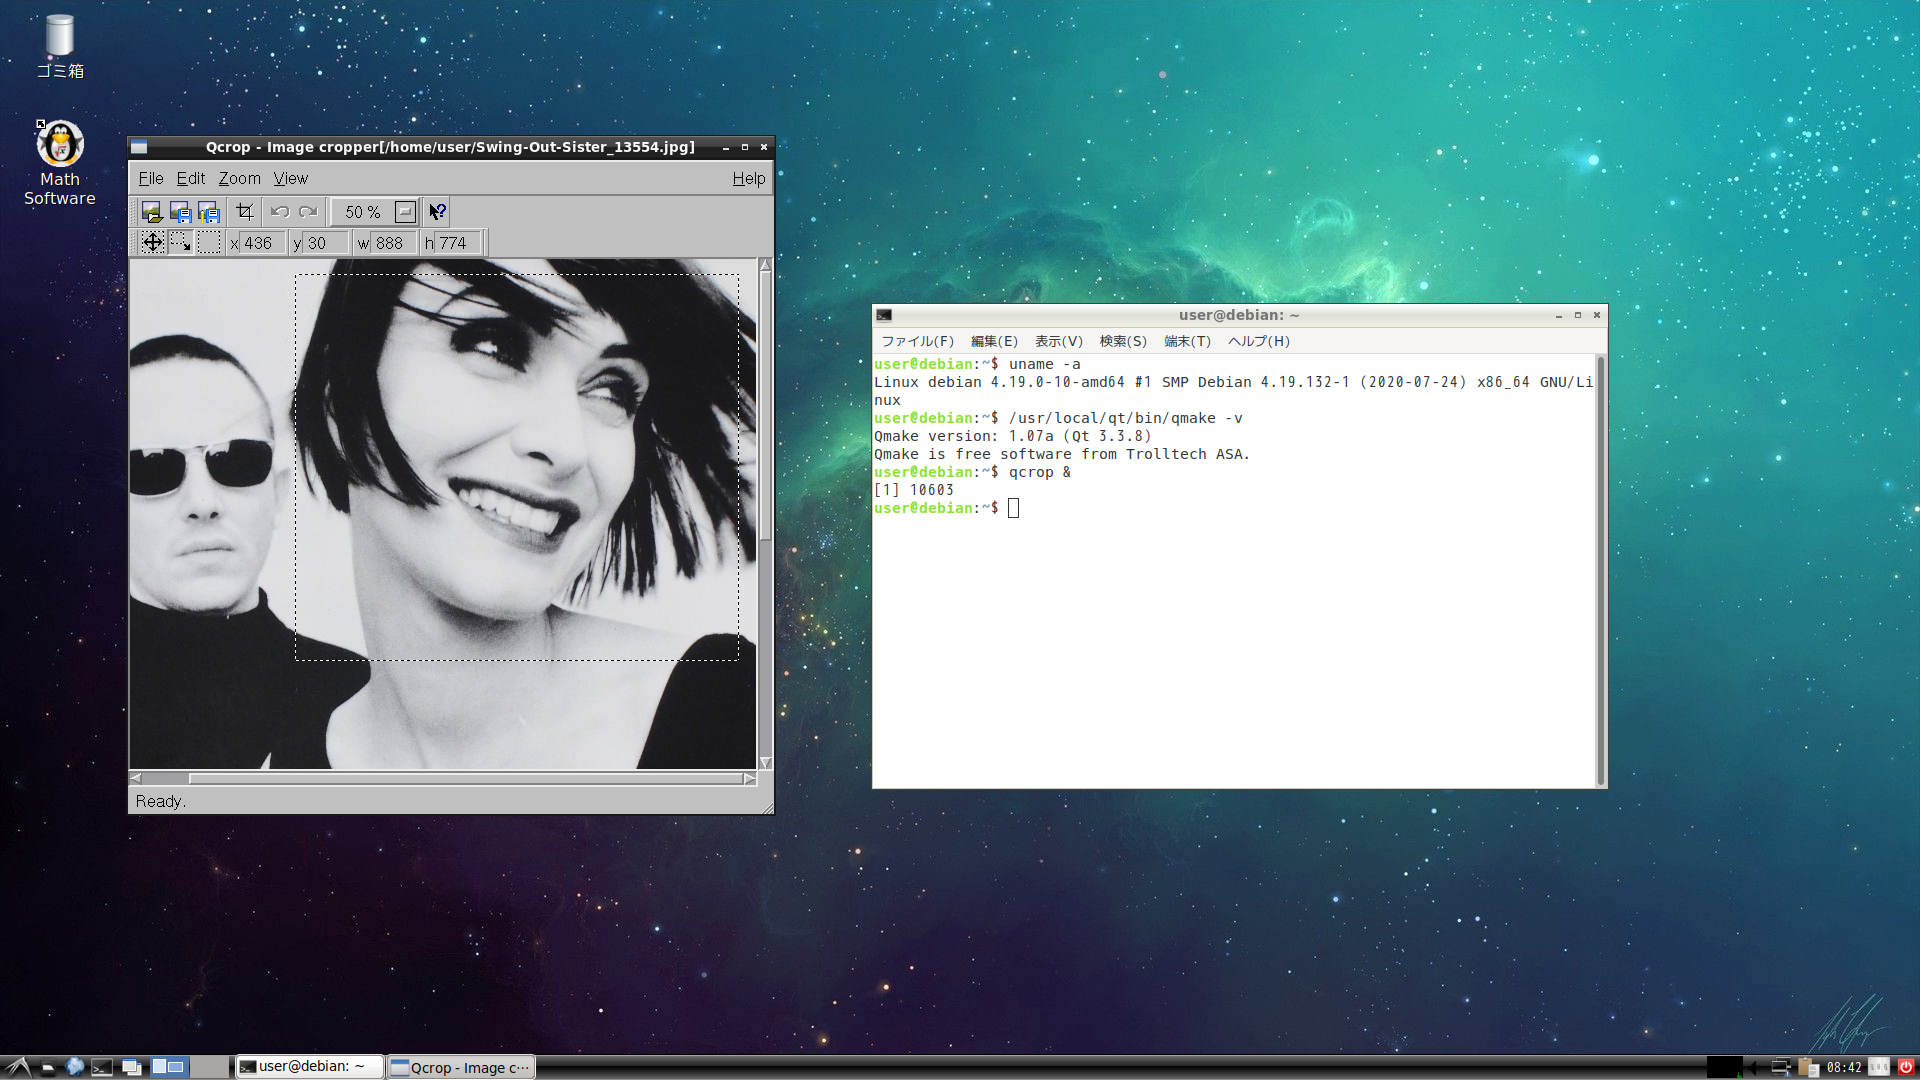This screenshot has width=1920, height=1080.
Task: Open the Zoom menu in Qcrop
Action: click(240, 178)
